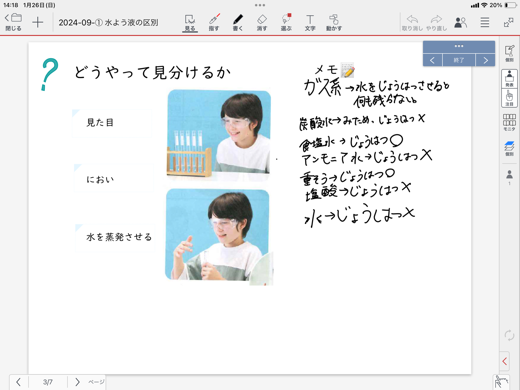Image resolution: width=520 pixels, height=390 pixels.
Task: Click the 3/7 page indicator
Action: [x=48, y=382]
